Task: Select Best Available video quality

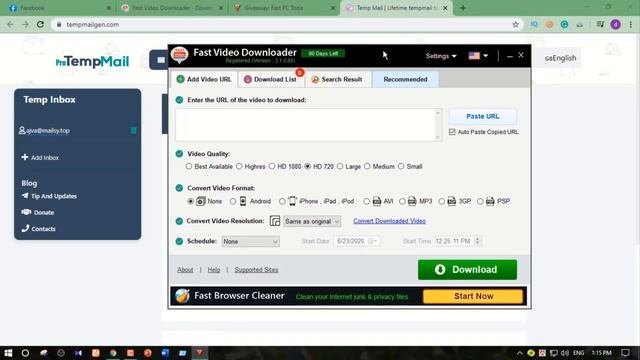Action: coord(189,166)
